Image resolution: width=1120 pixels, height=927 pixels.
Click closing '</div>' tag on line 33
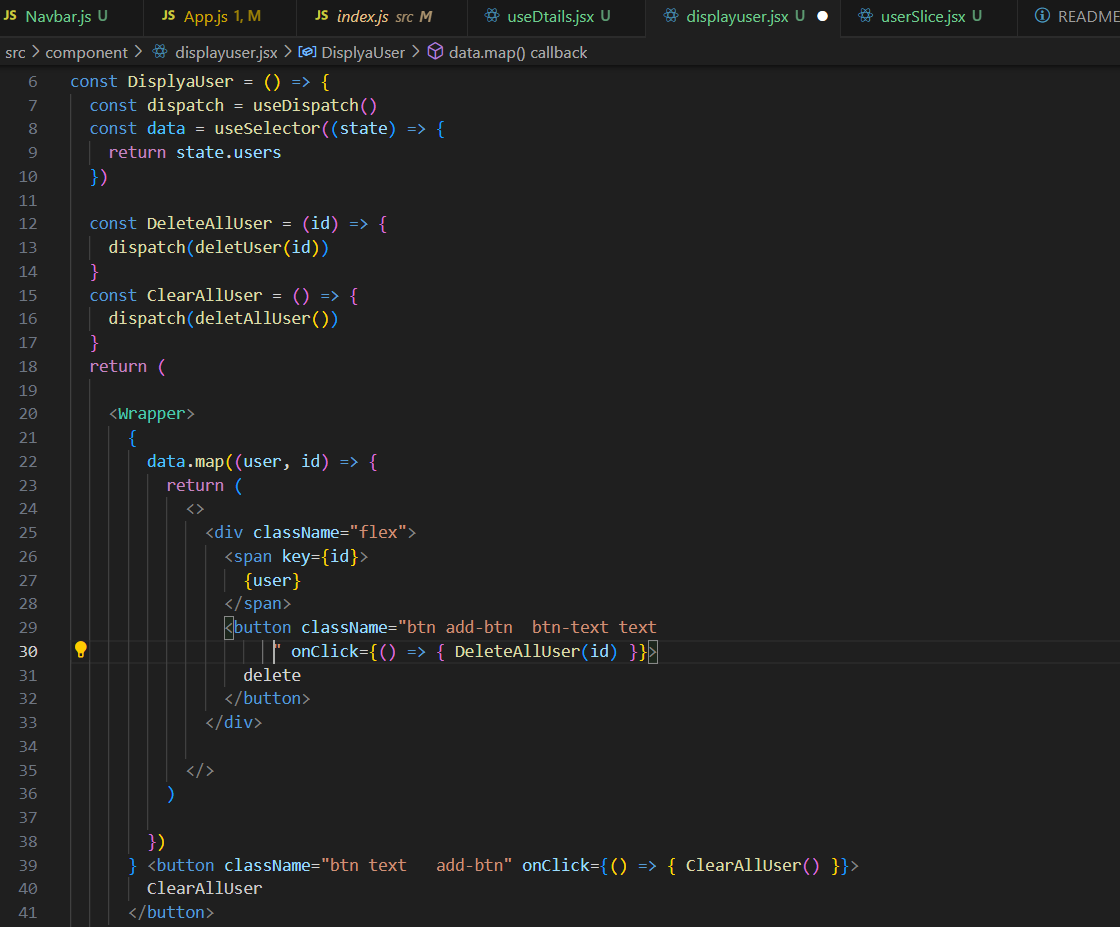point(234,722)
